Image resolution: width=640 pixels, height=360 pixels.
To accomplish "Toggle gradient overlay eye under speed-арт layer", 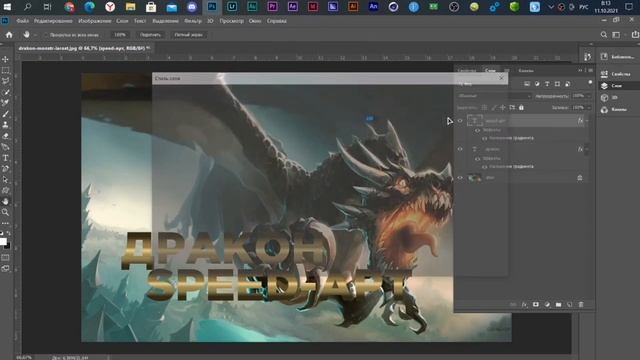I will [x=484, y=138].
